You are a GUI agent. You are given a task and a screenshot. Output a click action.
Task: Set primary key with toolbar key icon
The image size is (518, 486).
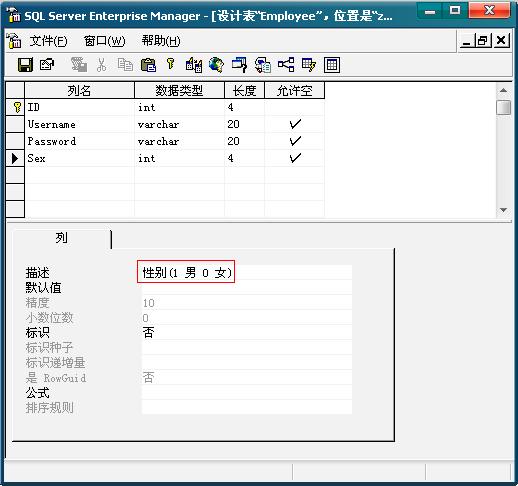click(170, 64)
